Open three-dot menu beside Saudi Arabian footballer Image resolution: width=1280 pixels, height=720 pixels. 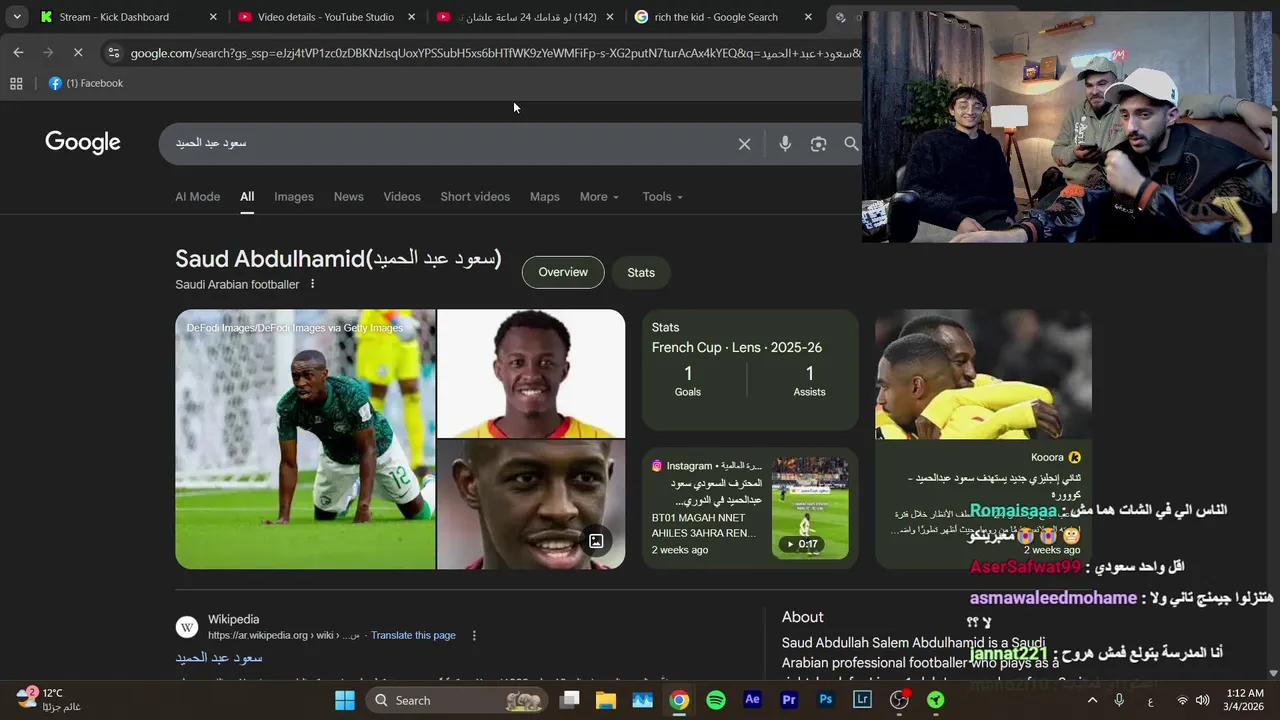(312, 284)
